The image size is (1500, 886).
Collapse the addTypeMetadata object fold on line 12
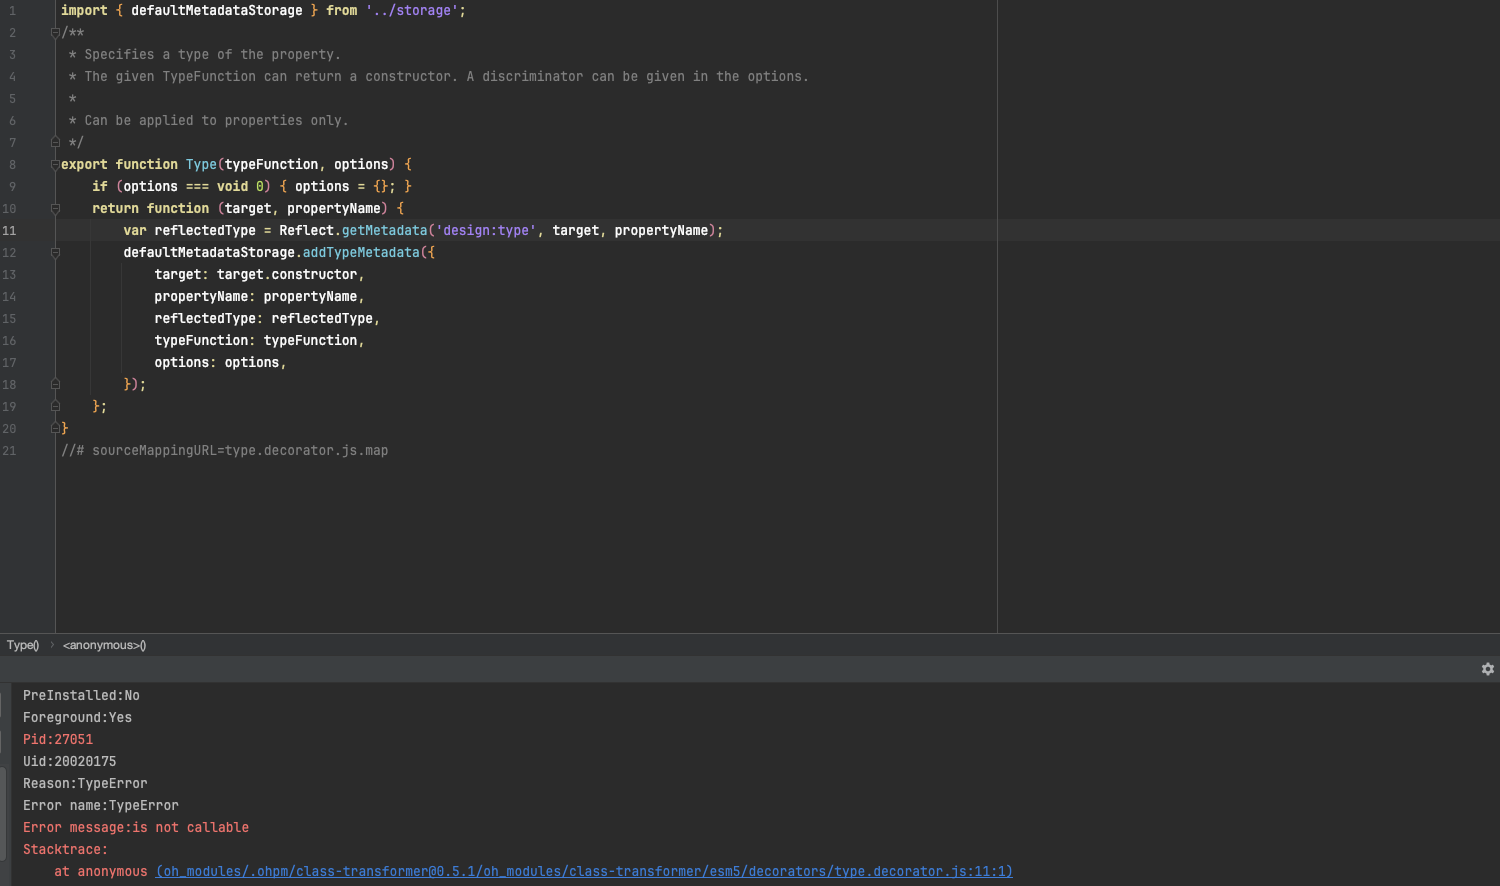[55, 253]
